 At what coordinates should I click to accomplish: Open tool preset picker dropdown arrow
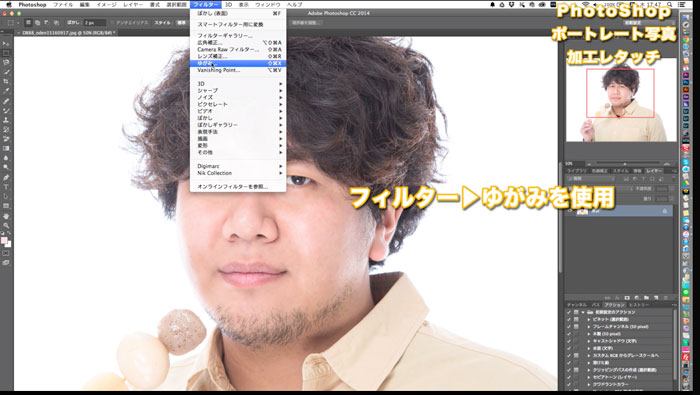17,22
